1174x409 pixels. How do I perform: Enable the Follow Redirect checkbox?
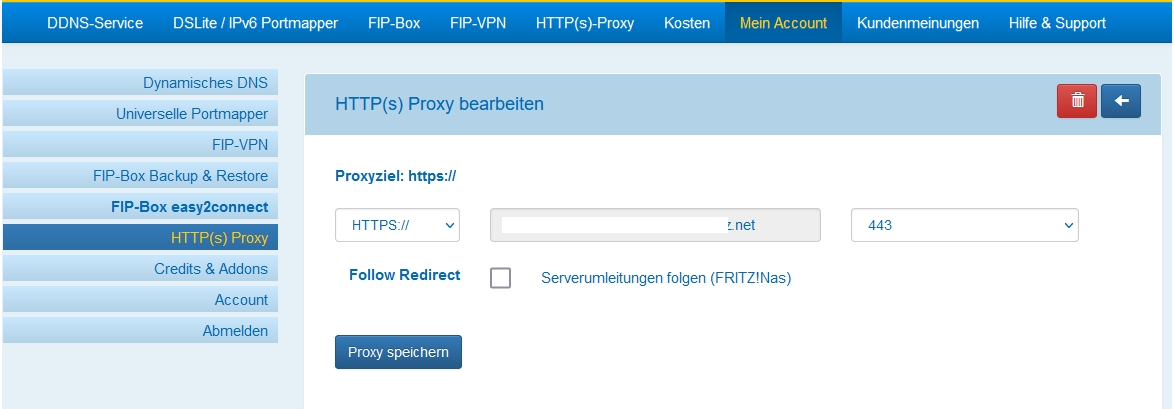[500, 278]
